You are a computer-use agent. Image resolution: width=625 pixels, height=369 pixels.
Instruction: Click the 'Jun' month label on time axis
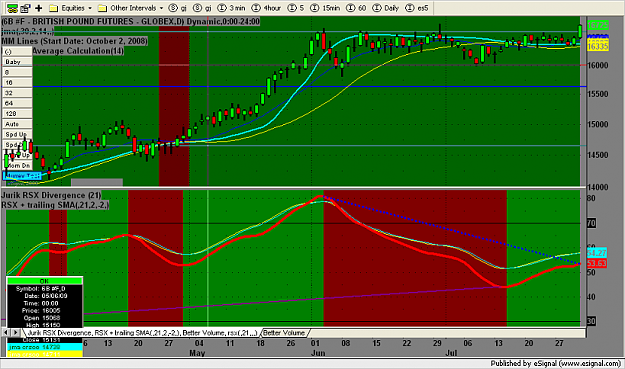pos(318,353)
